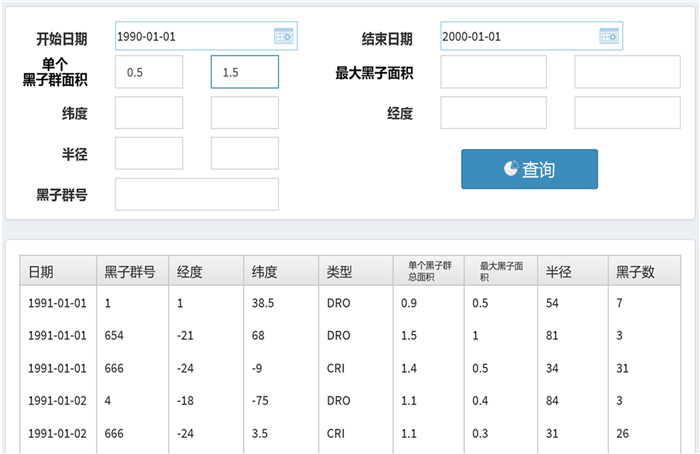Sort by the 黑子群号 column header
700x454 pixels.
[x=132, y=271]
